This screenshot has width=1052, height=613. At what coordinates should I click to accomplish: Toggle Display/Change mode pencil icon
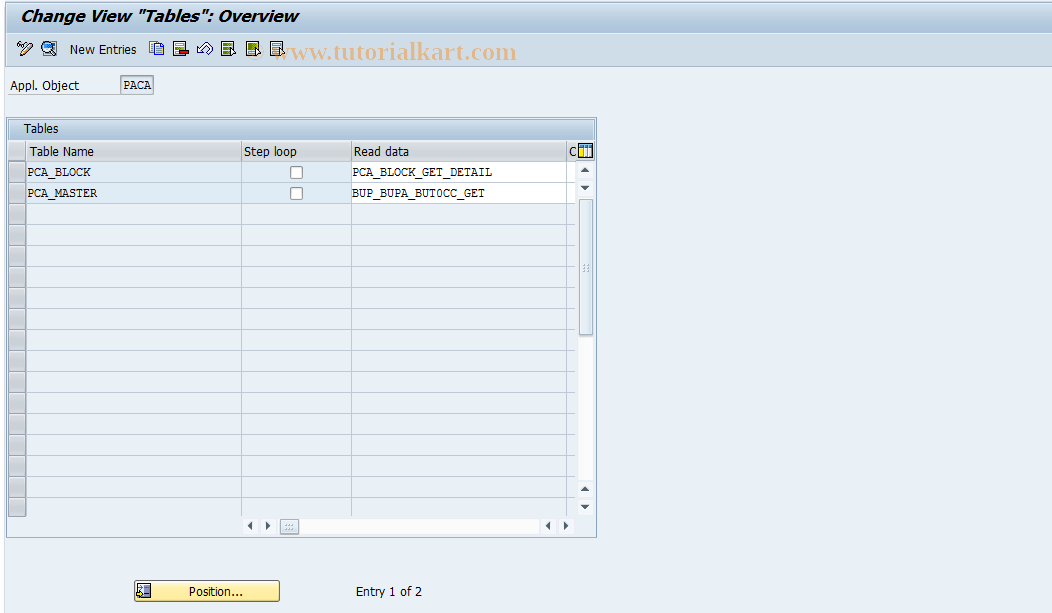pos(24,49)
